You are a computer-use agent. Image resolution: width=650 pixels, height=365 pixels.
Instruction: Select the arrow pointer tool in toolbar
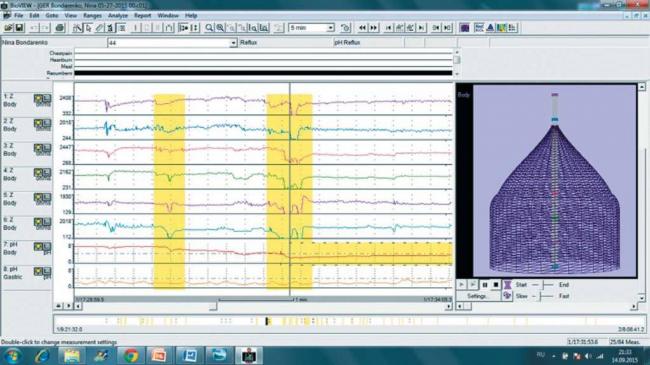coord(88,28)
